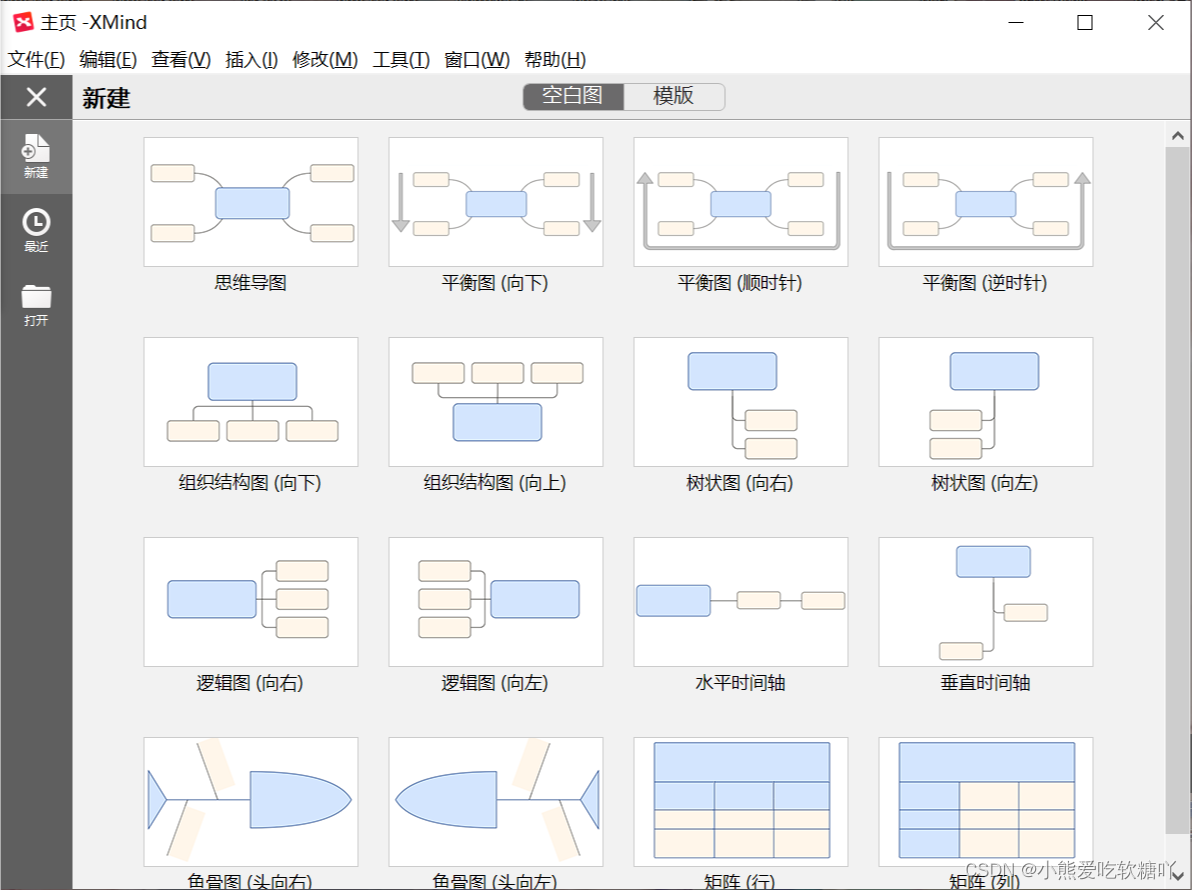Click the 组织结构图 (向上) label text
This screenshot has width=1192, height=890.
(x=495, y=483)
